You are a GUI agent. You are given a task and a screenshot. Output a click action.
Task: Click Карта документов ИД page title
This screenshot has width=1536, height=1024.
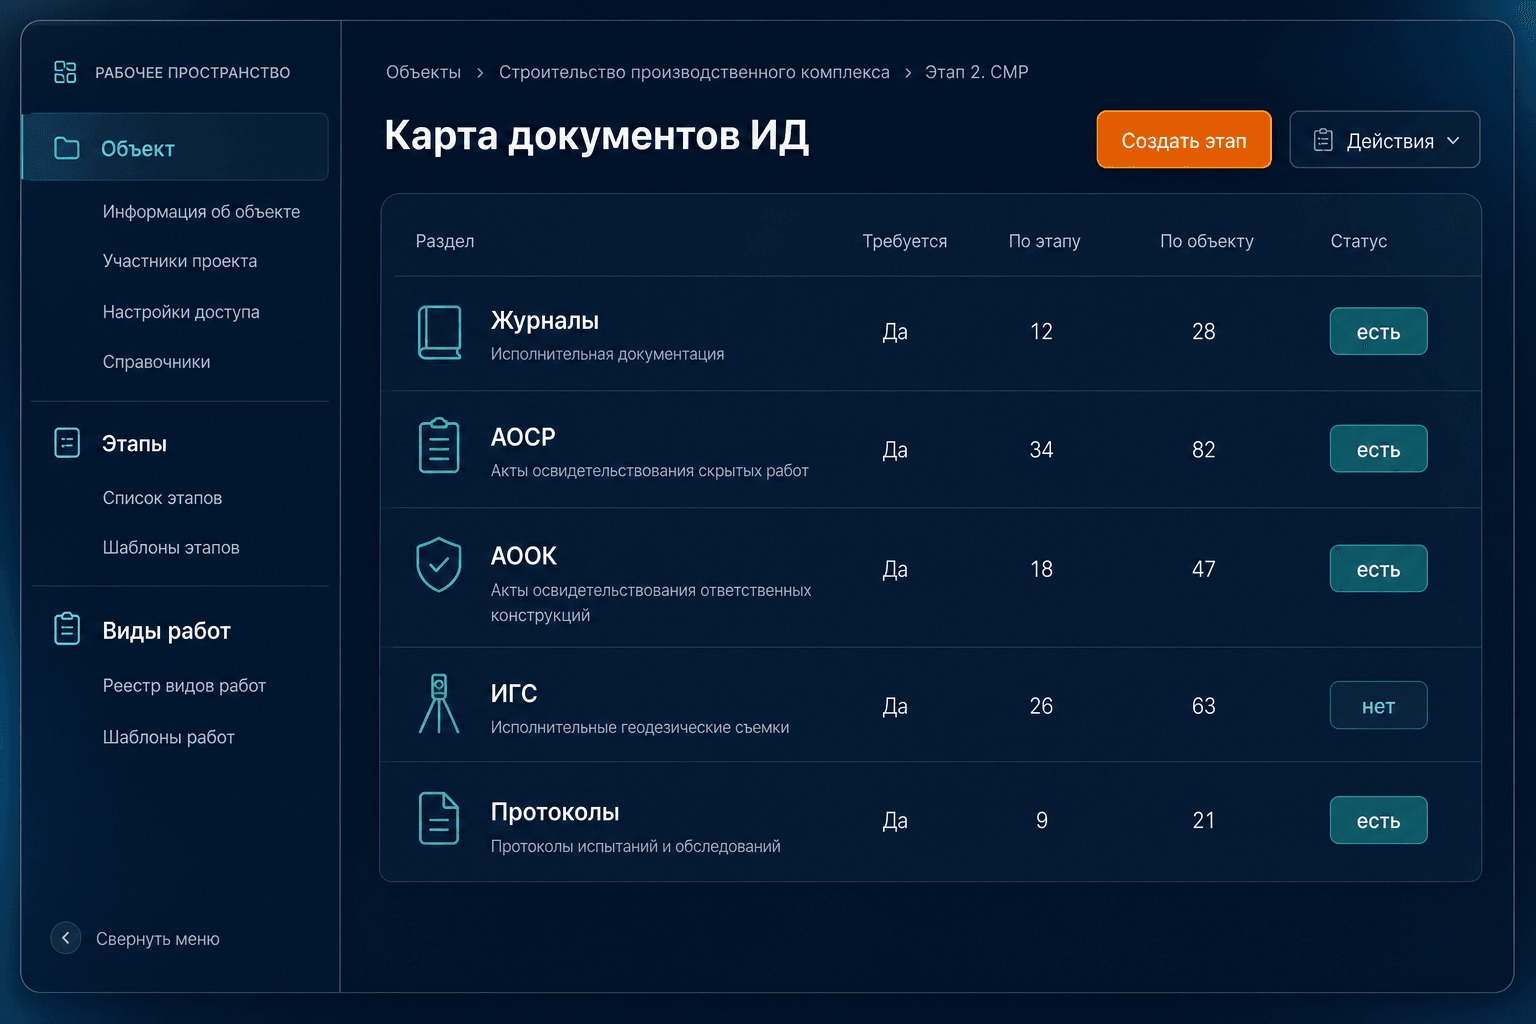[x=596, y=135]
